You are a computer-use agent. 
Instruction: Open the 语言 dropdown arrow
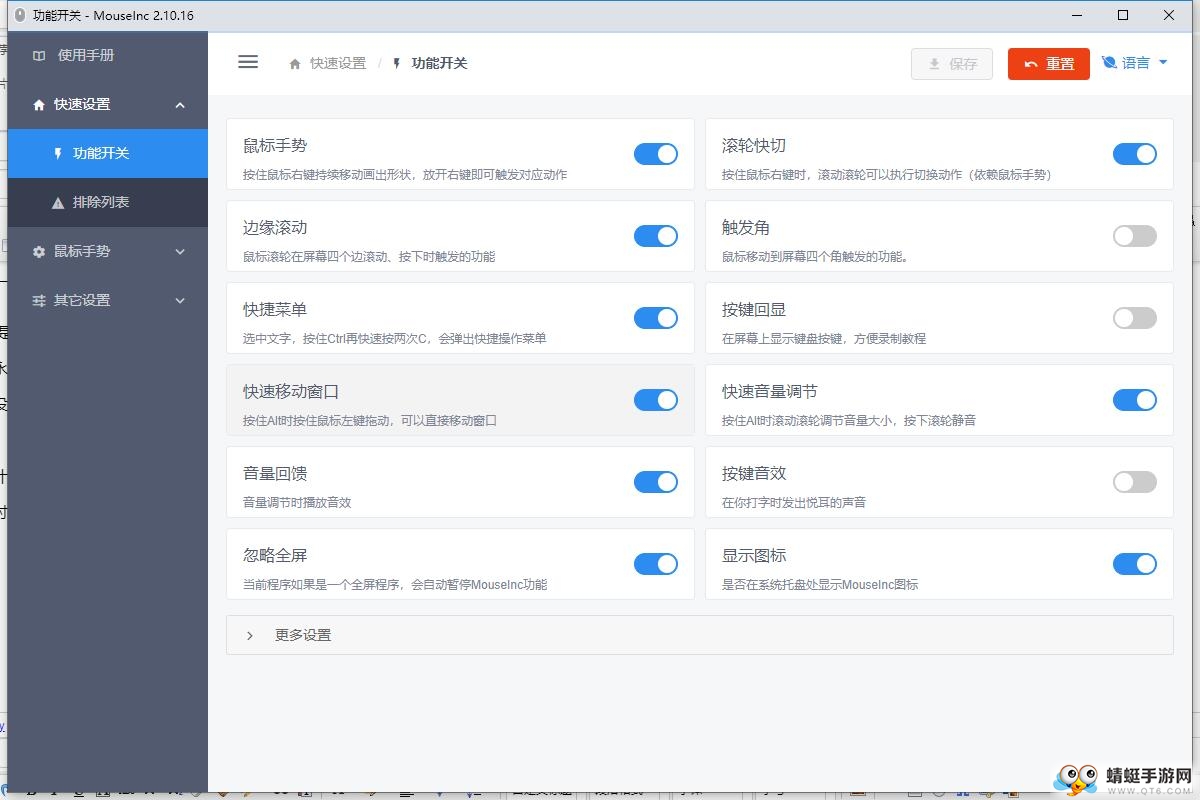coord(1163,63)
